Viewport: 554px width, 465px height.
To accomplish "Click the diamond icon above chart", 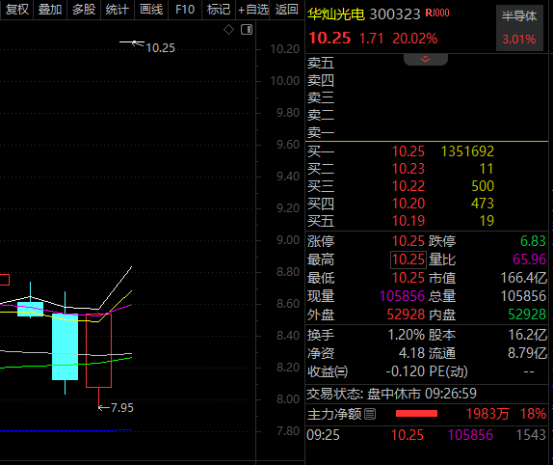I will pyautogui.click(x=229, y=30).
